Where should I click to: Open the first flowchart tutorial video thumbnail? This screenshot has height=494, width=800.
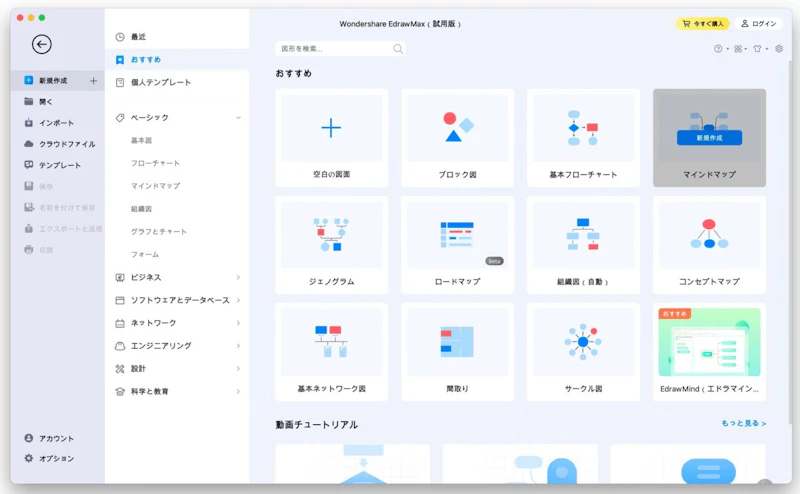click(x=352, y=464)
